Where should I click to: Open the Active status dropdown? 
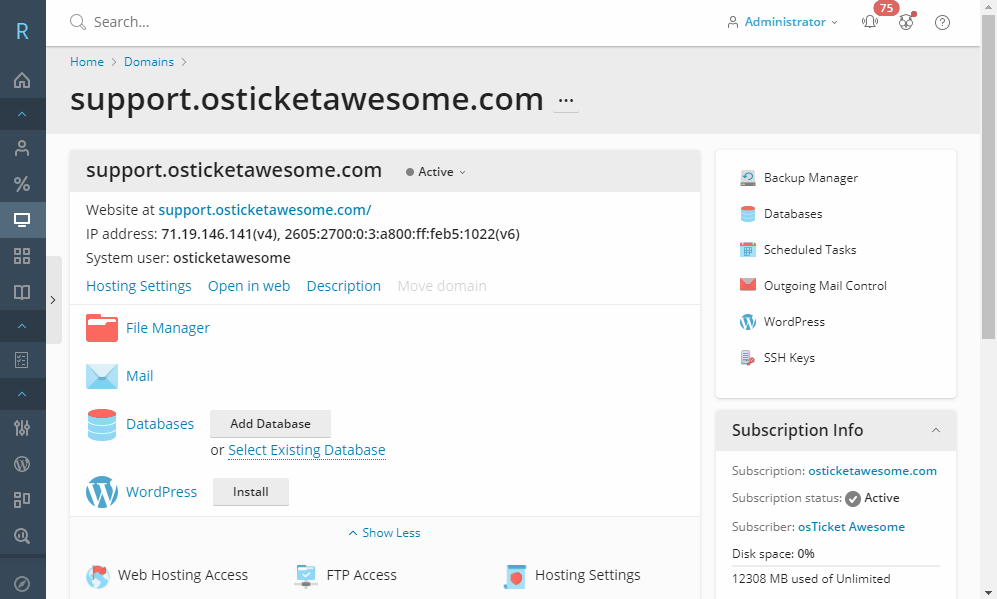[x=436, y=172]
